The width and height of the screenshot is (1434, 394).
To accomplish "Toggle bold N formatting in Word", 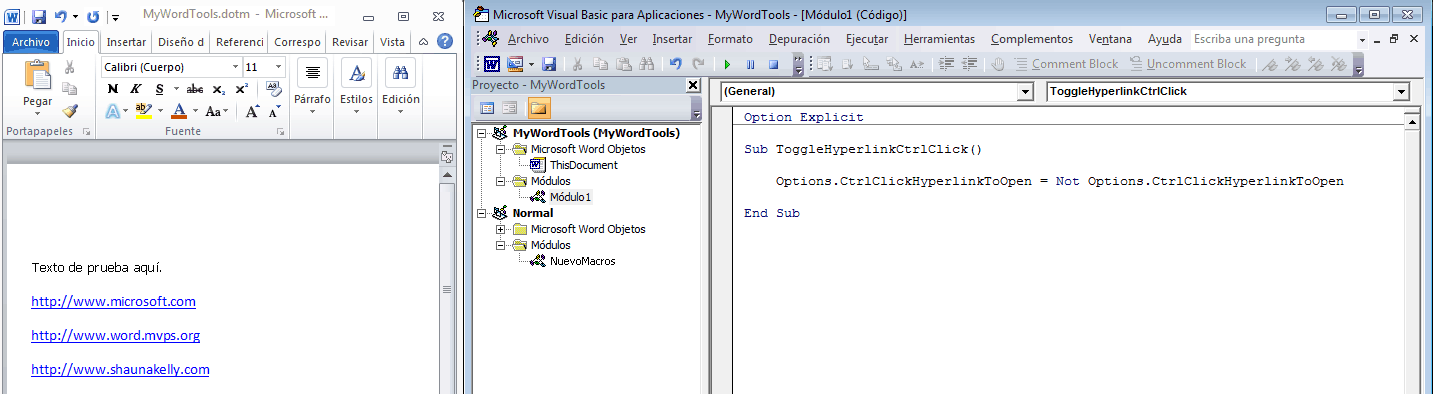I will click(112, 89).
